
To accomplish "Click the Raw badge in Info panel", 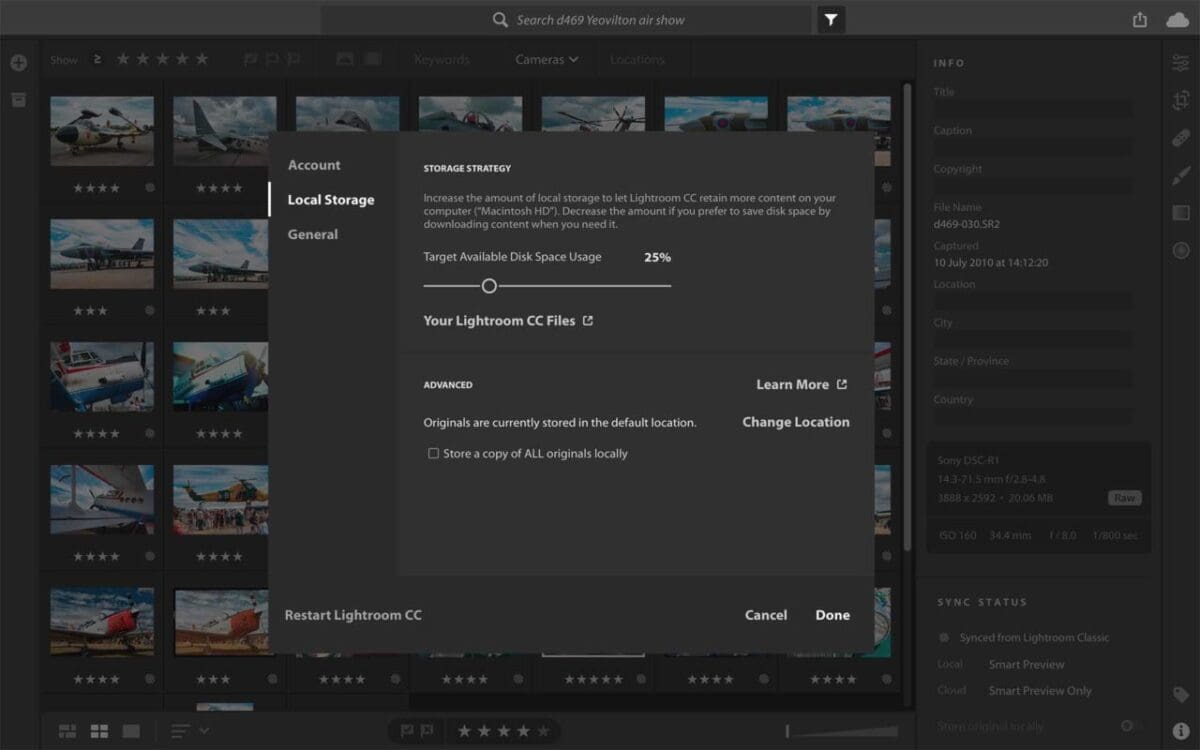I will coord(1124,498).
